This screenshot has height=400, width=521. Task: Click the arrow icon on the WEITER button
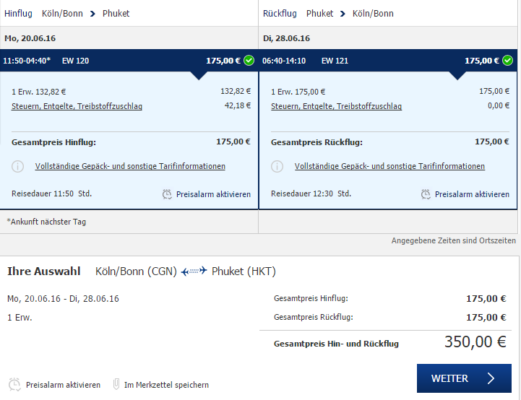(491, 378)
